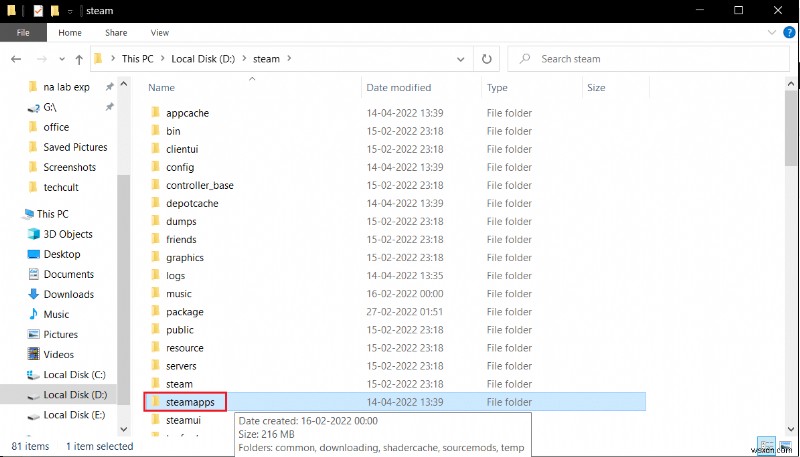
Task: Select the config folder
Action: [x=180, y=167]
